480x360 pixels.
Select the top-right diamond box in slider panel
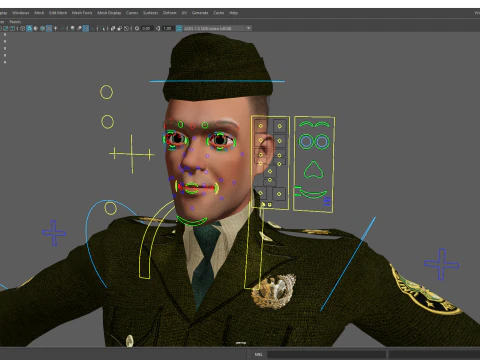click(x=280, y=126)
